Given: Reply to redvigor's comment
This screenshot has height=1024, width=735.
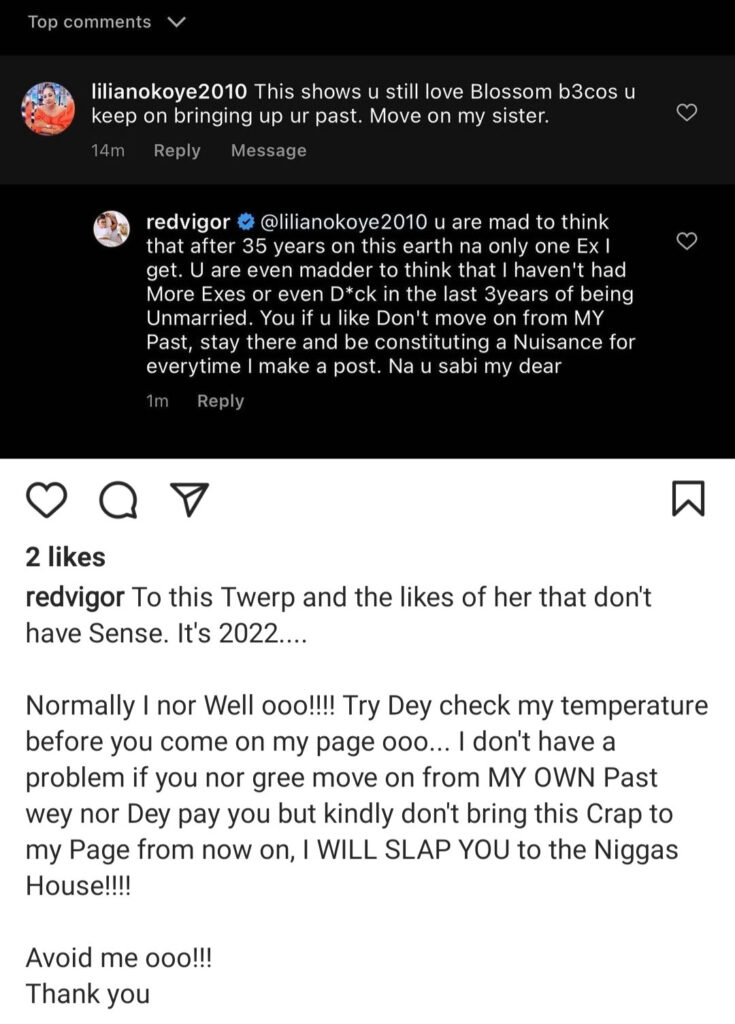Looking at the screenshot, I should [x=220, y=401].
